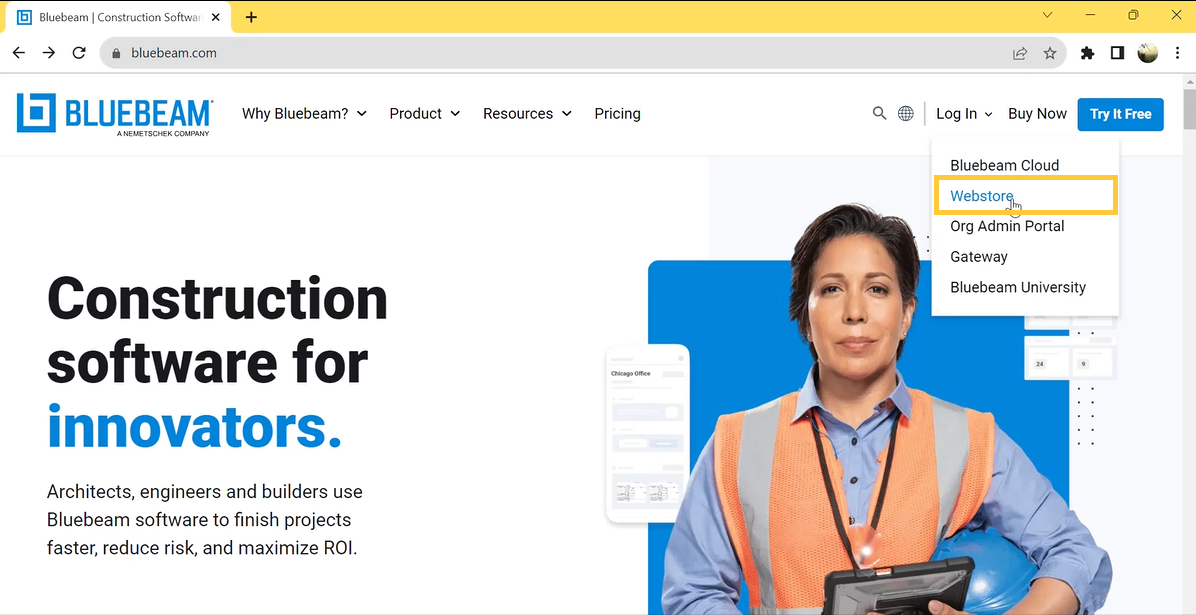Collapse the Log In dropdown
This screenshot has width=1196, height=615.
964,114
